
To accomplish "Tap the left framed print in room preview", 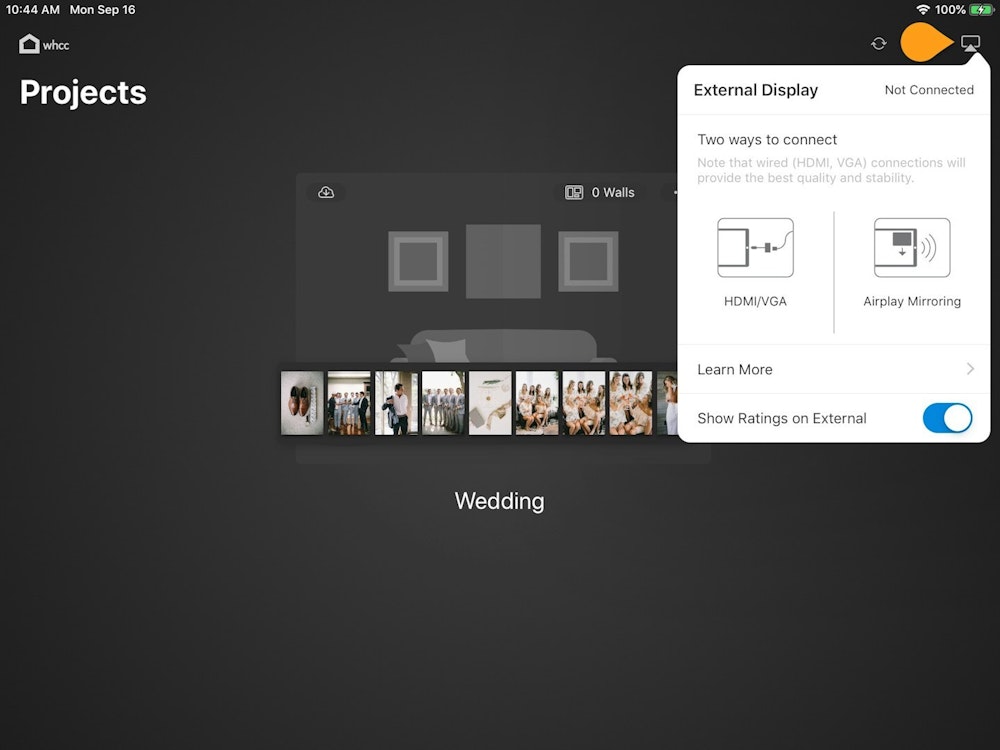I will [418, 261].
